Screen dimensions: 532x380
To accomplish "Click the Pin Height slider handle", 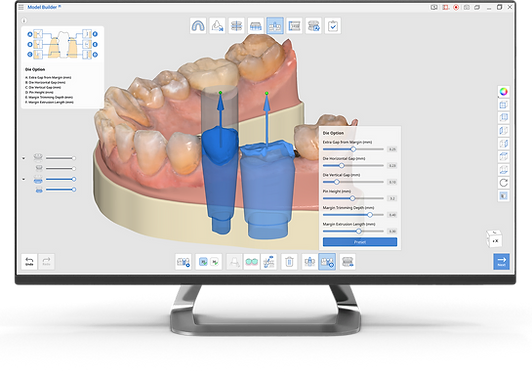I will [352, 198].
